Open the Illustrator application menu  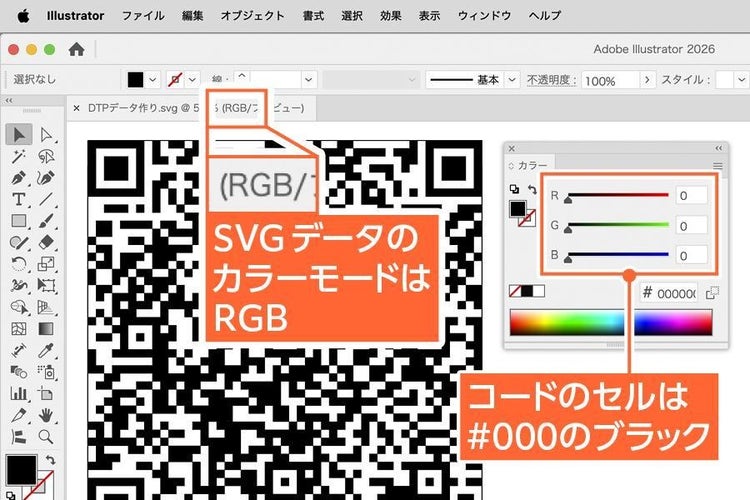(75, 15)
